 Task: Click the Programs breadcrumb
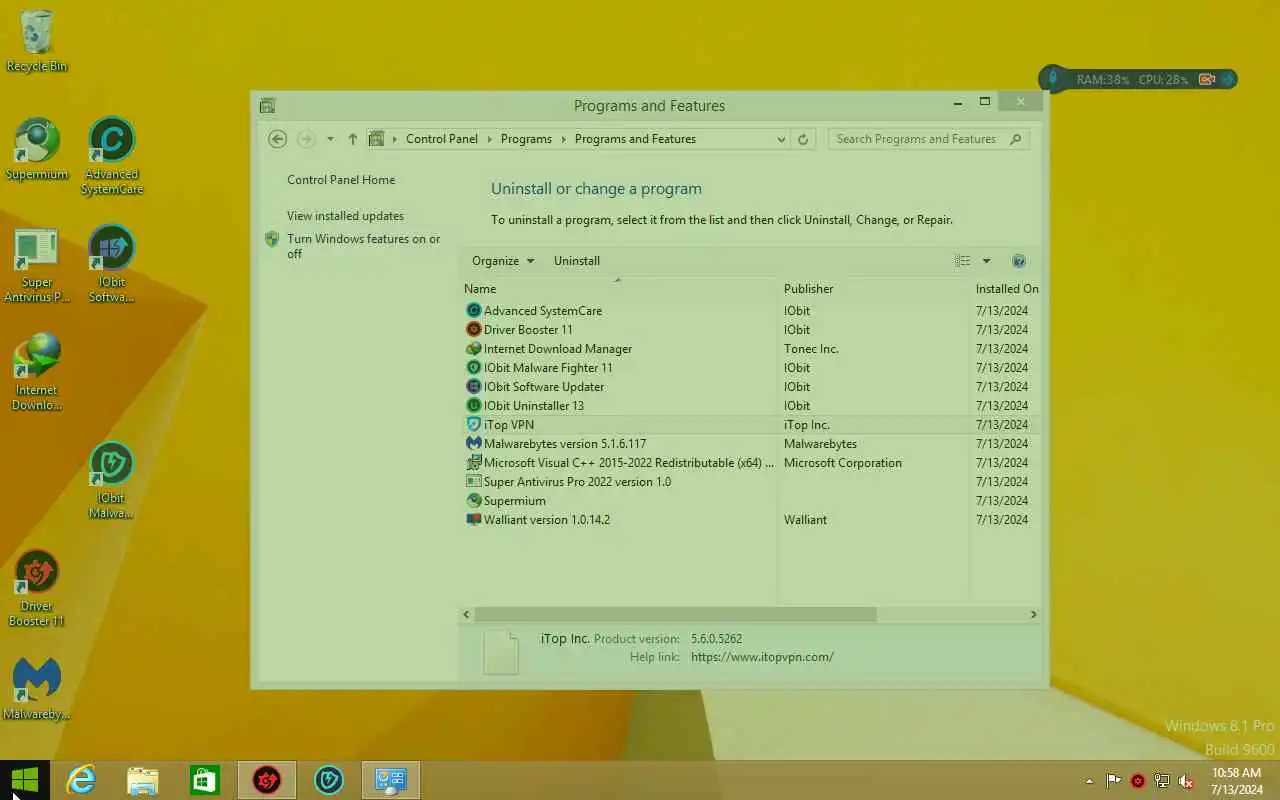coord(526,139)
